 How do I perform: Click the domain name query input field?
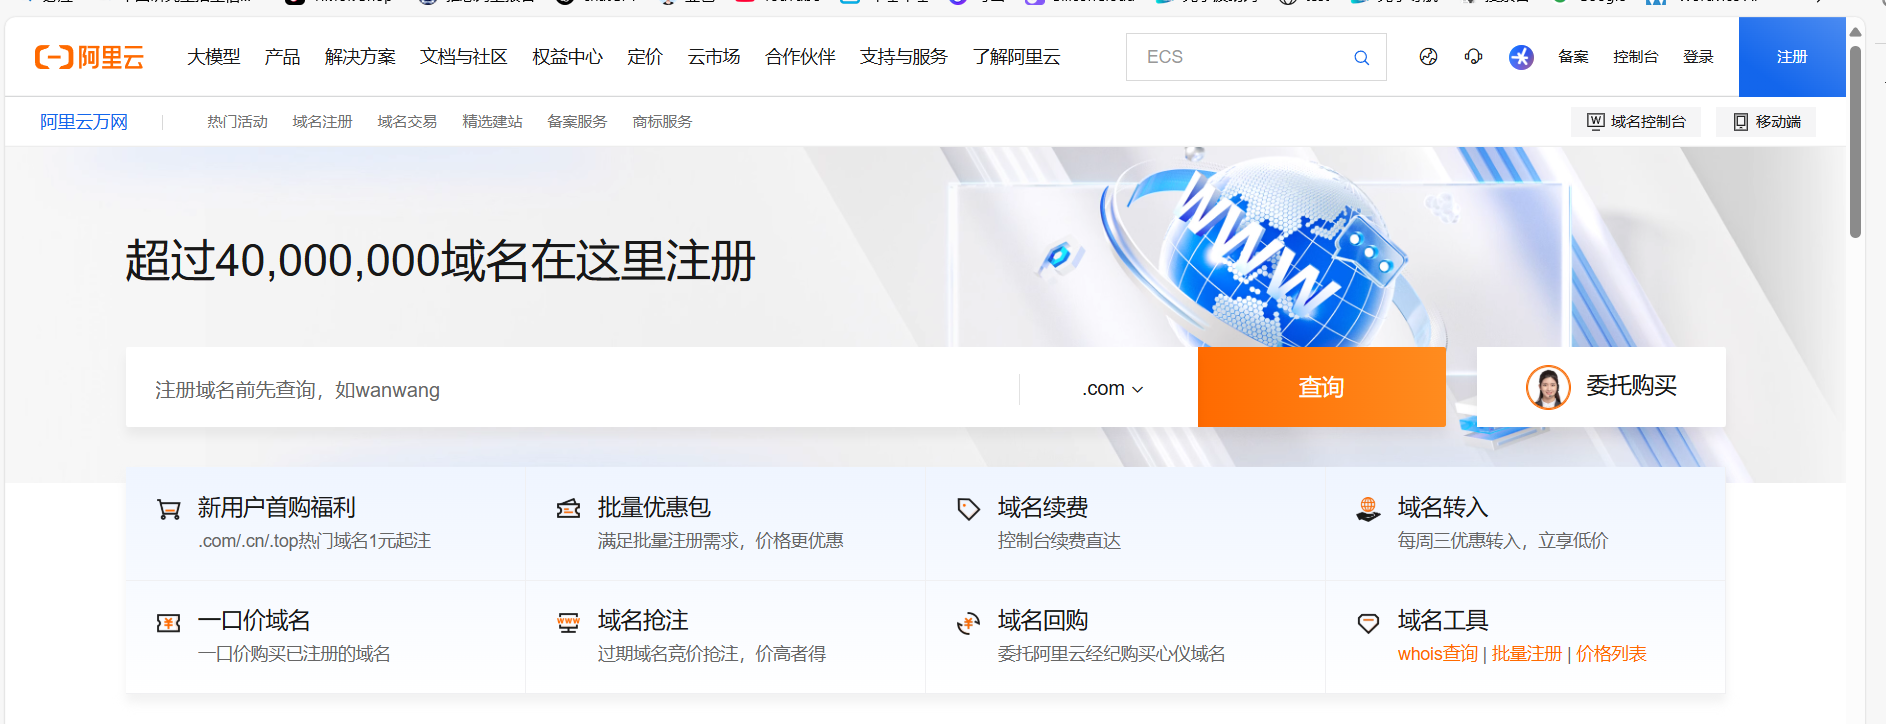click(570, 389)
